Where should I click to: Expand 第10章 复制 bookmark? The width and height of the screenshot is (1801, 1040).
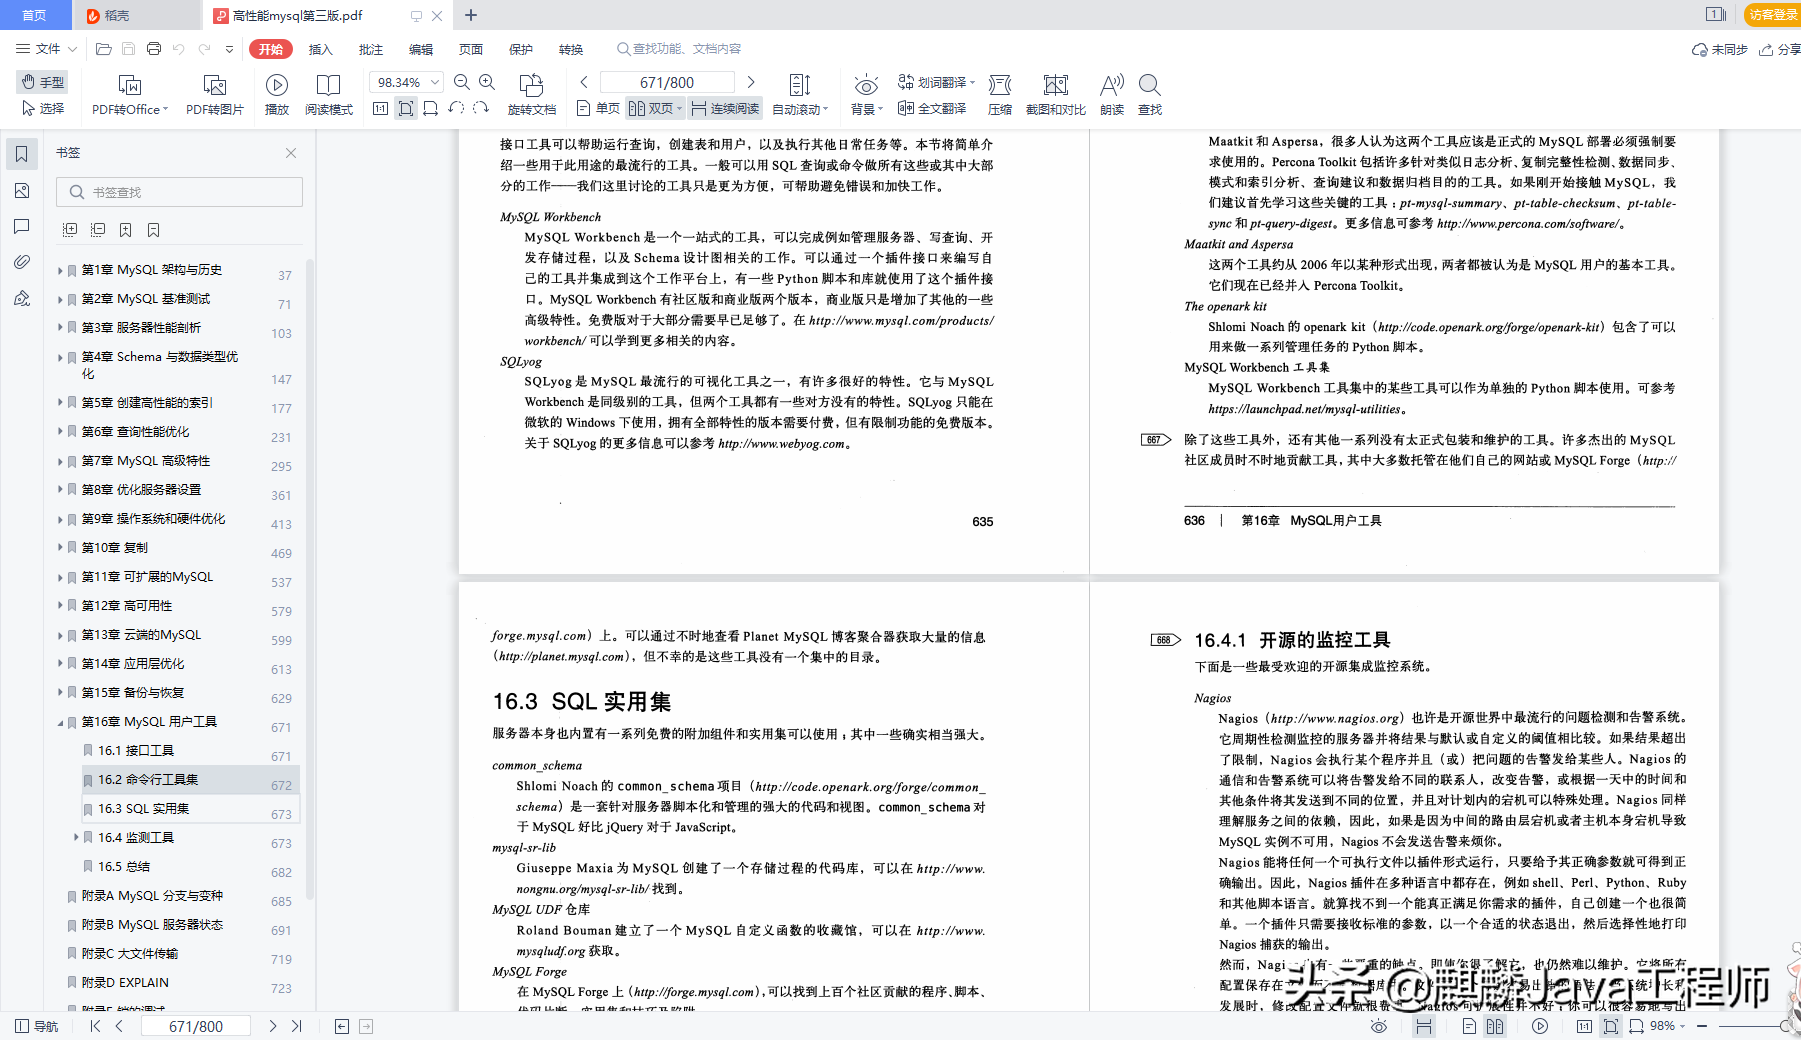[60, 548]
